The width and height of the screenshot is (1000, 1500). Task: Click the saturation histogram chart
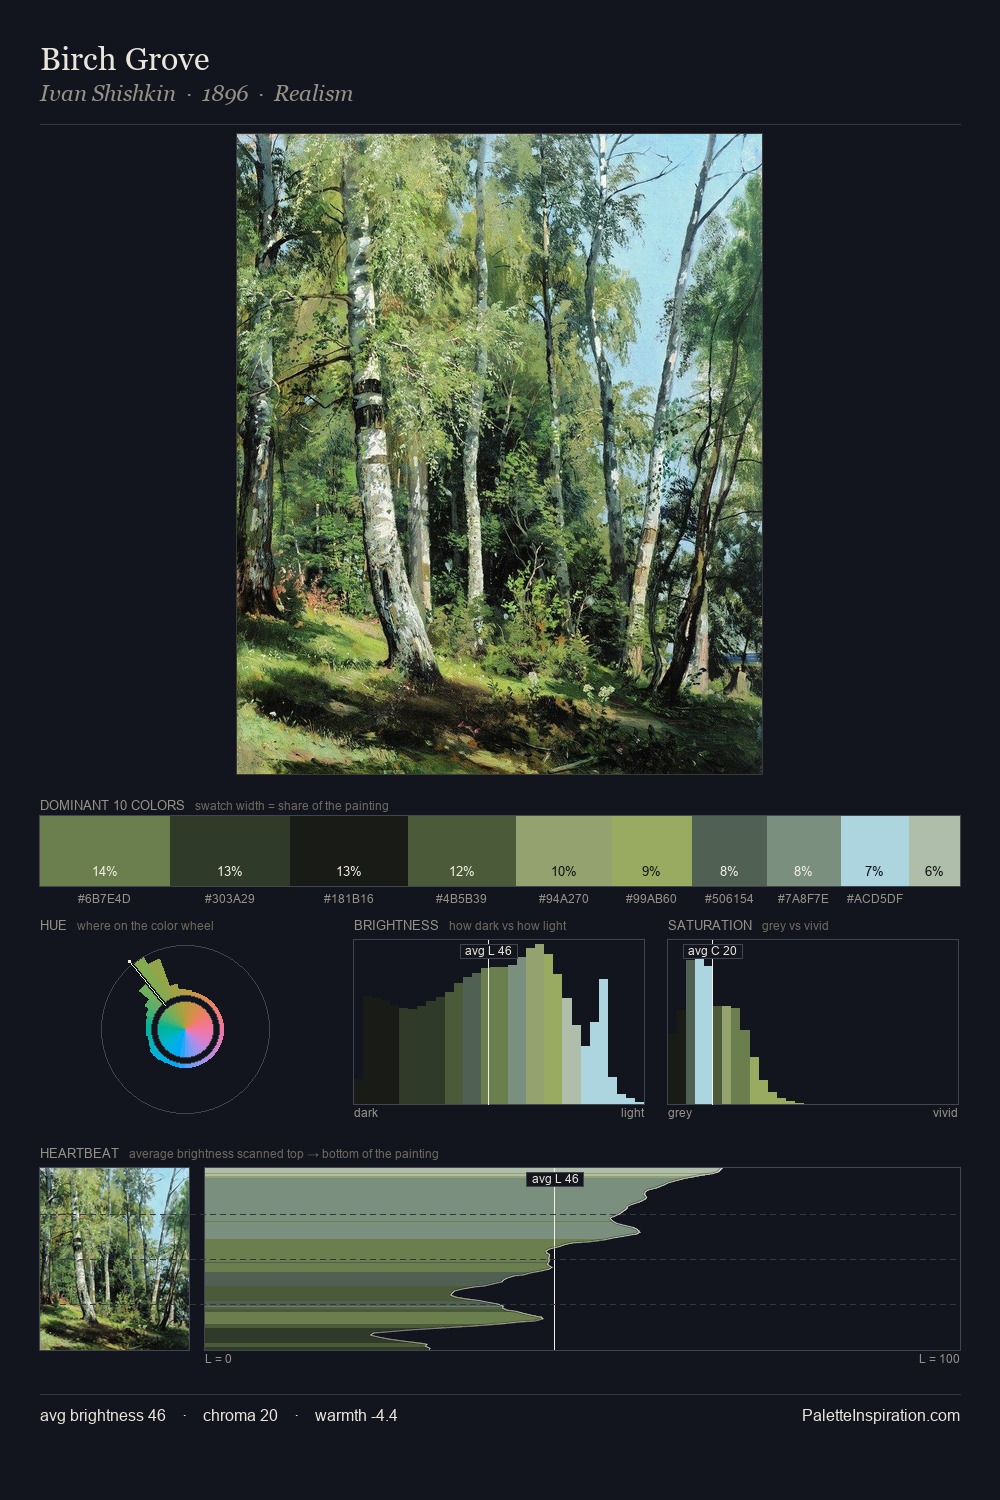(x=813, y=1022)
